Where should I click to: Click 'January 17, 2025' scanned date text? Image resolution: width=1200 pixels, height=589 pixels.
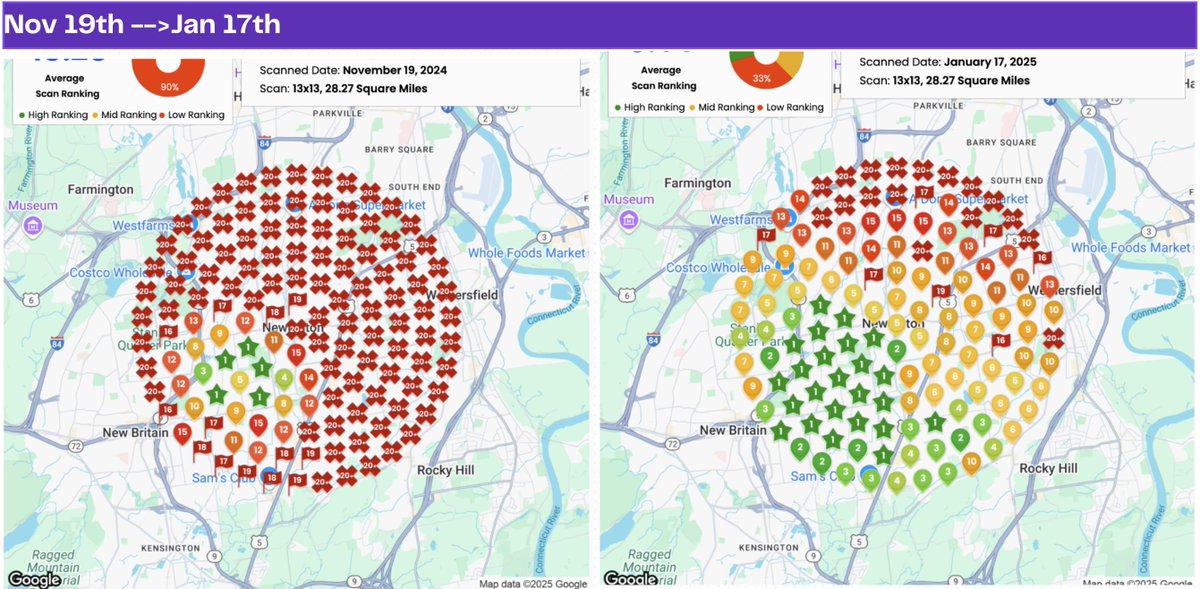point(990,62)
